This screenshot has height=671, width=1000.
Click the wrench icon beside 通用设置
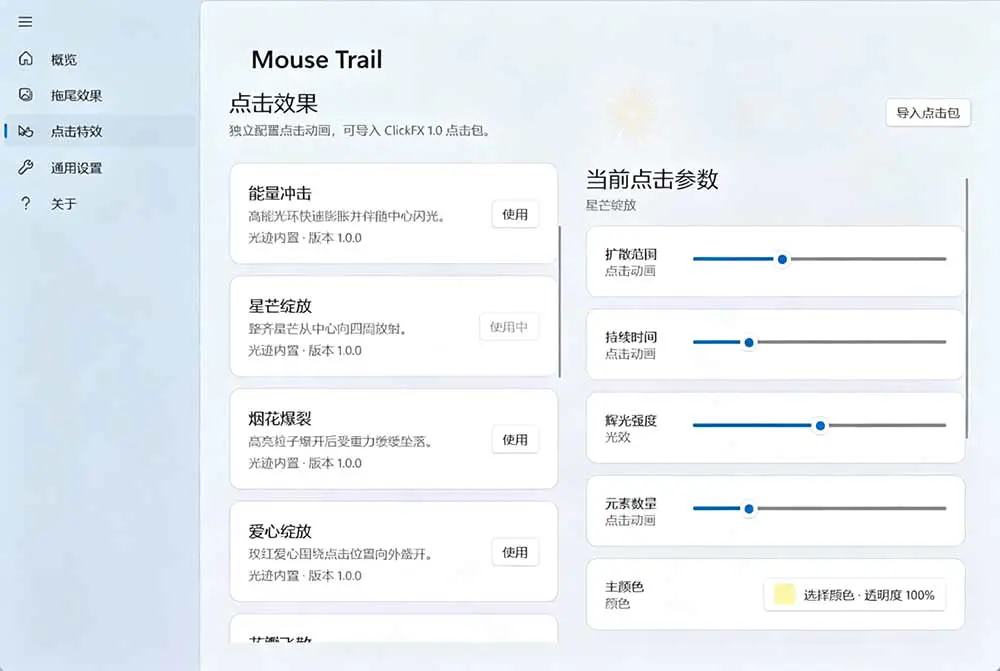pyautogui.click(x=26, y=168)
